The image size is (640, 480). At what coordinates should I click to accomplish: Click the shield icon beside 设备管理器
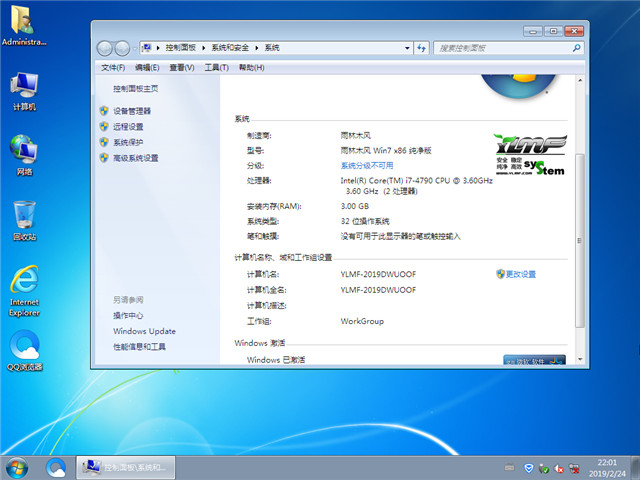click(x=104, y=111)
